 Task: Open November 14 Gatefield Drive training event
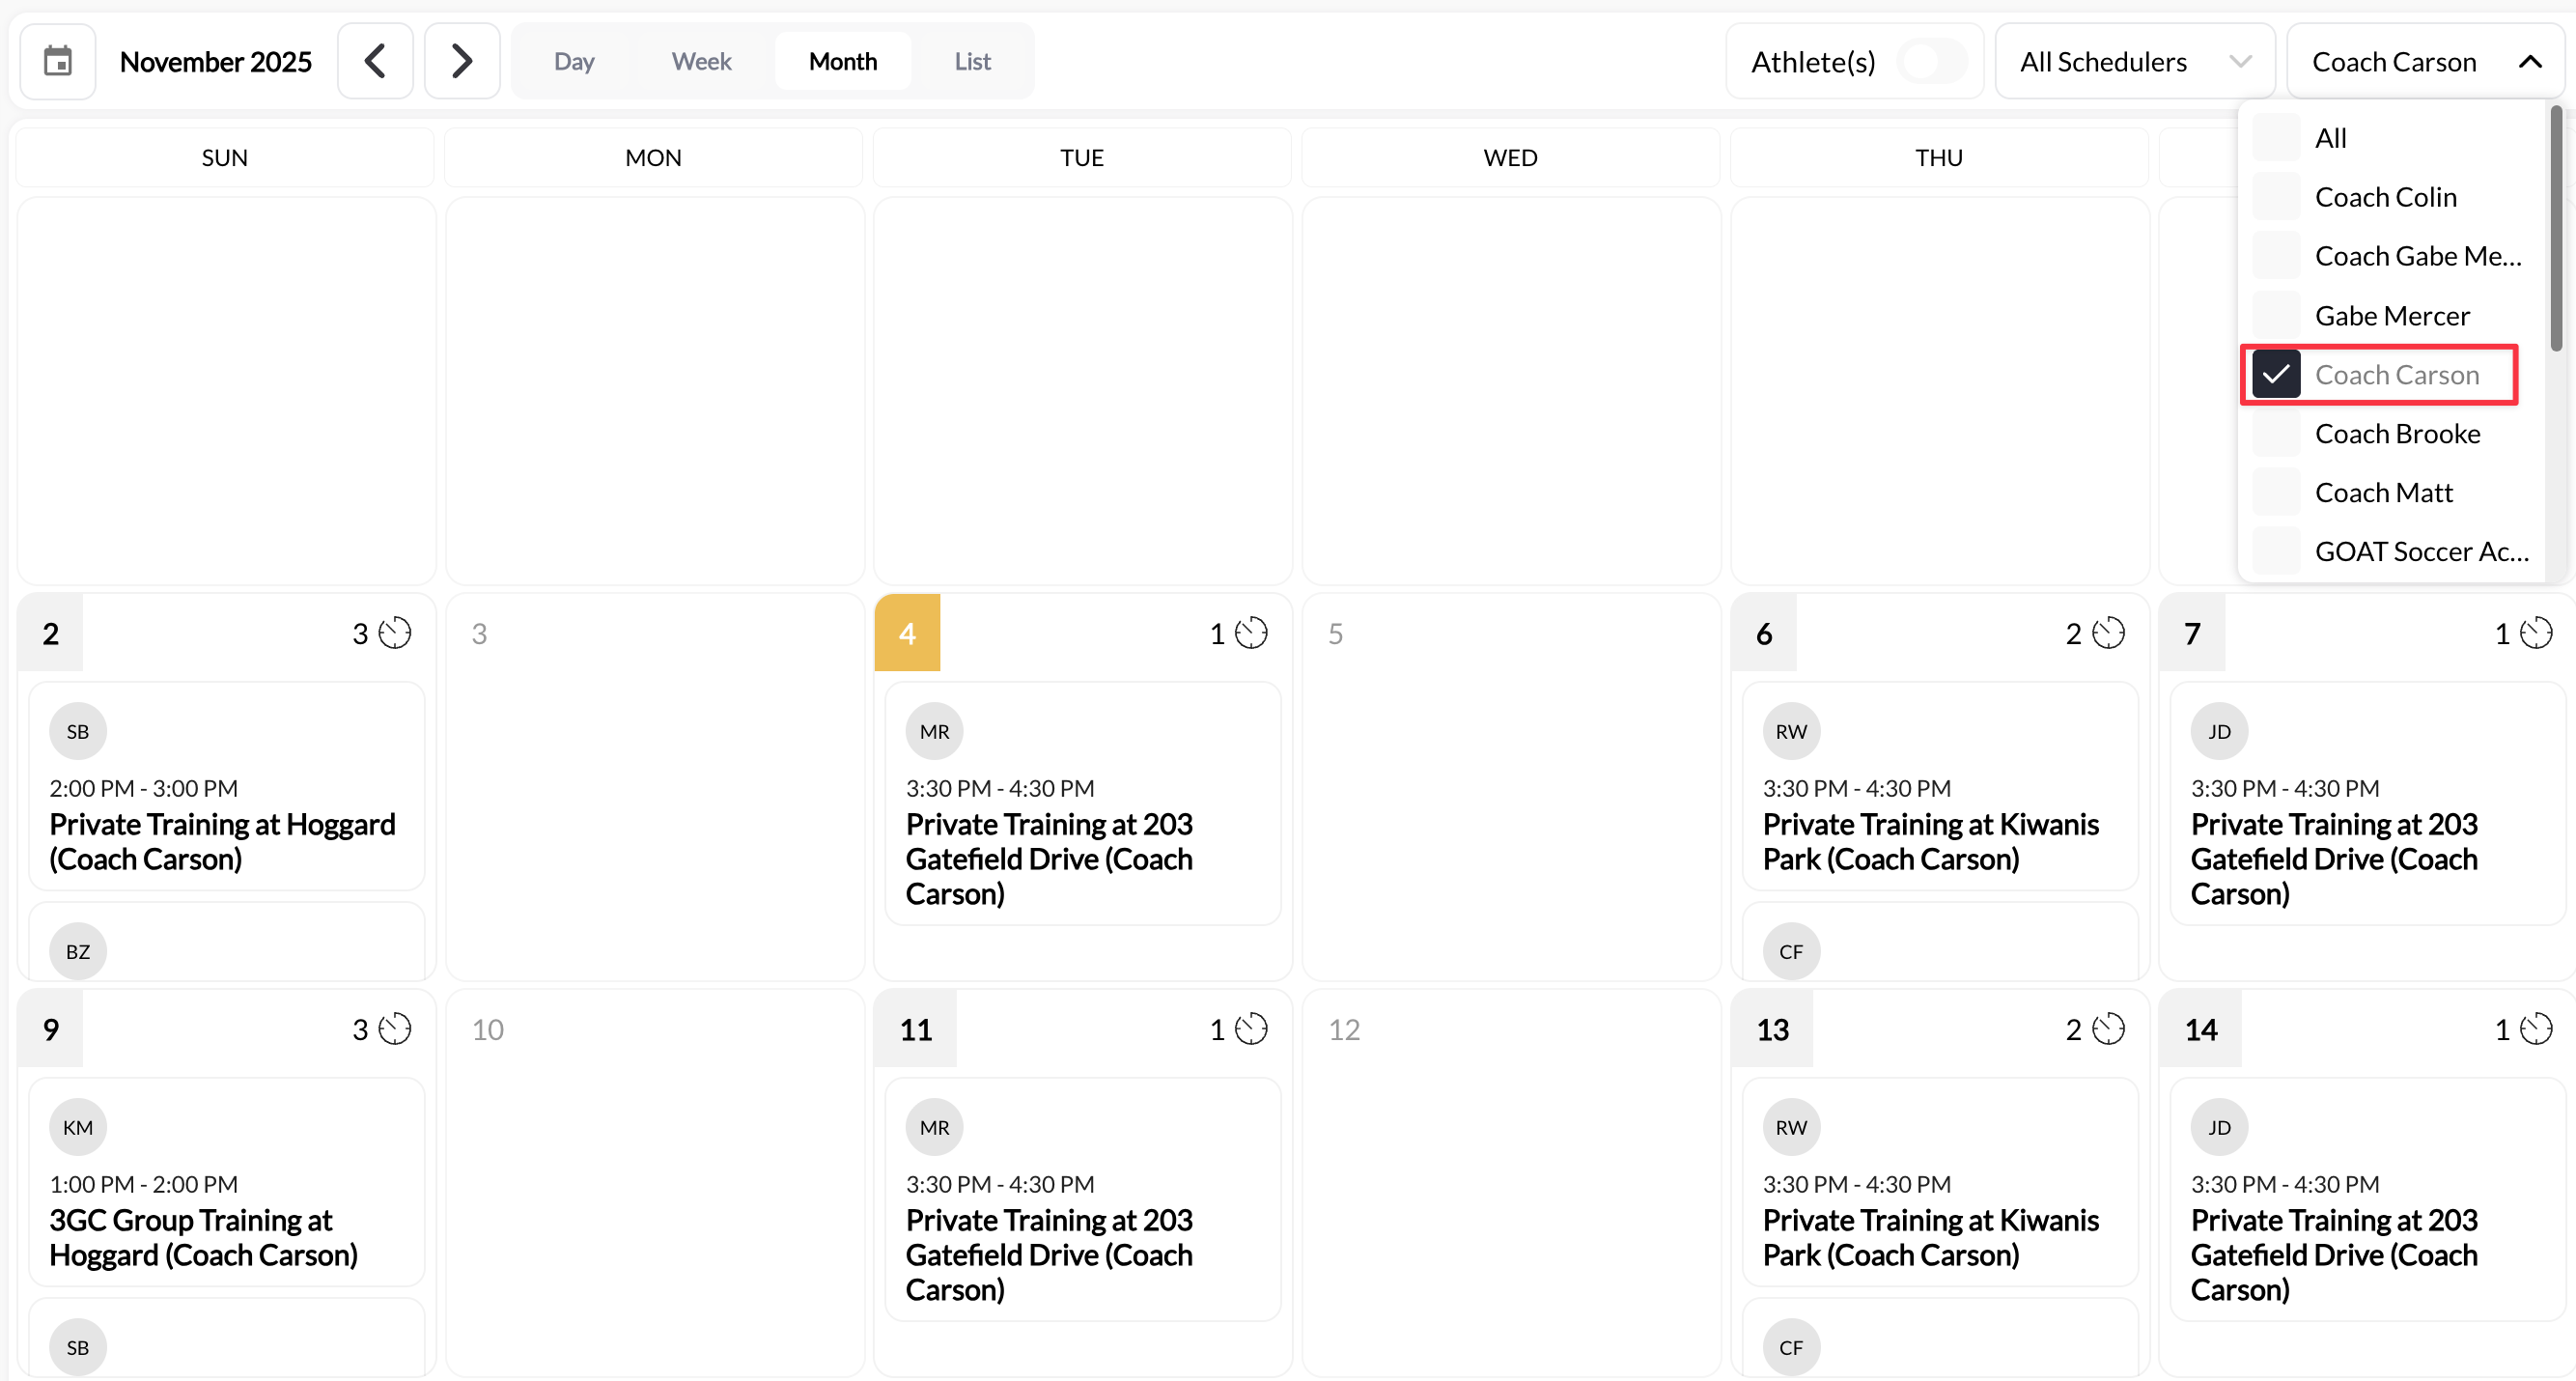click(x=2368, y=1199)
